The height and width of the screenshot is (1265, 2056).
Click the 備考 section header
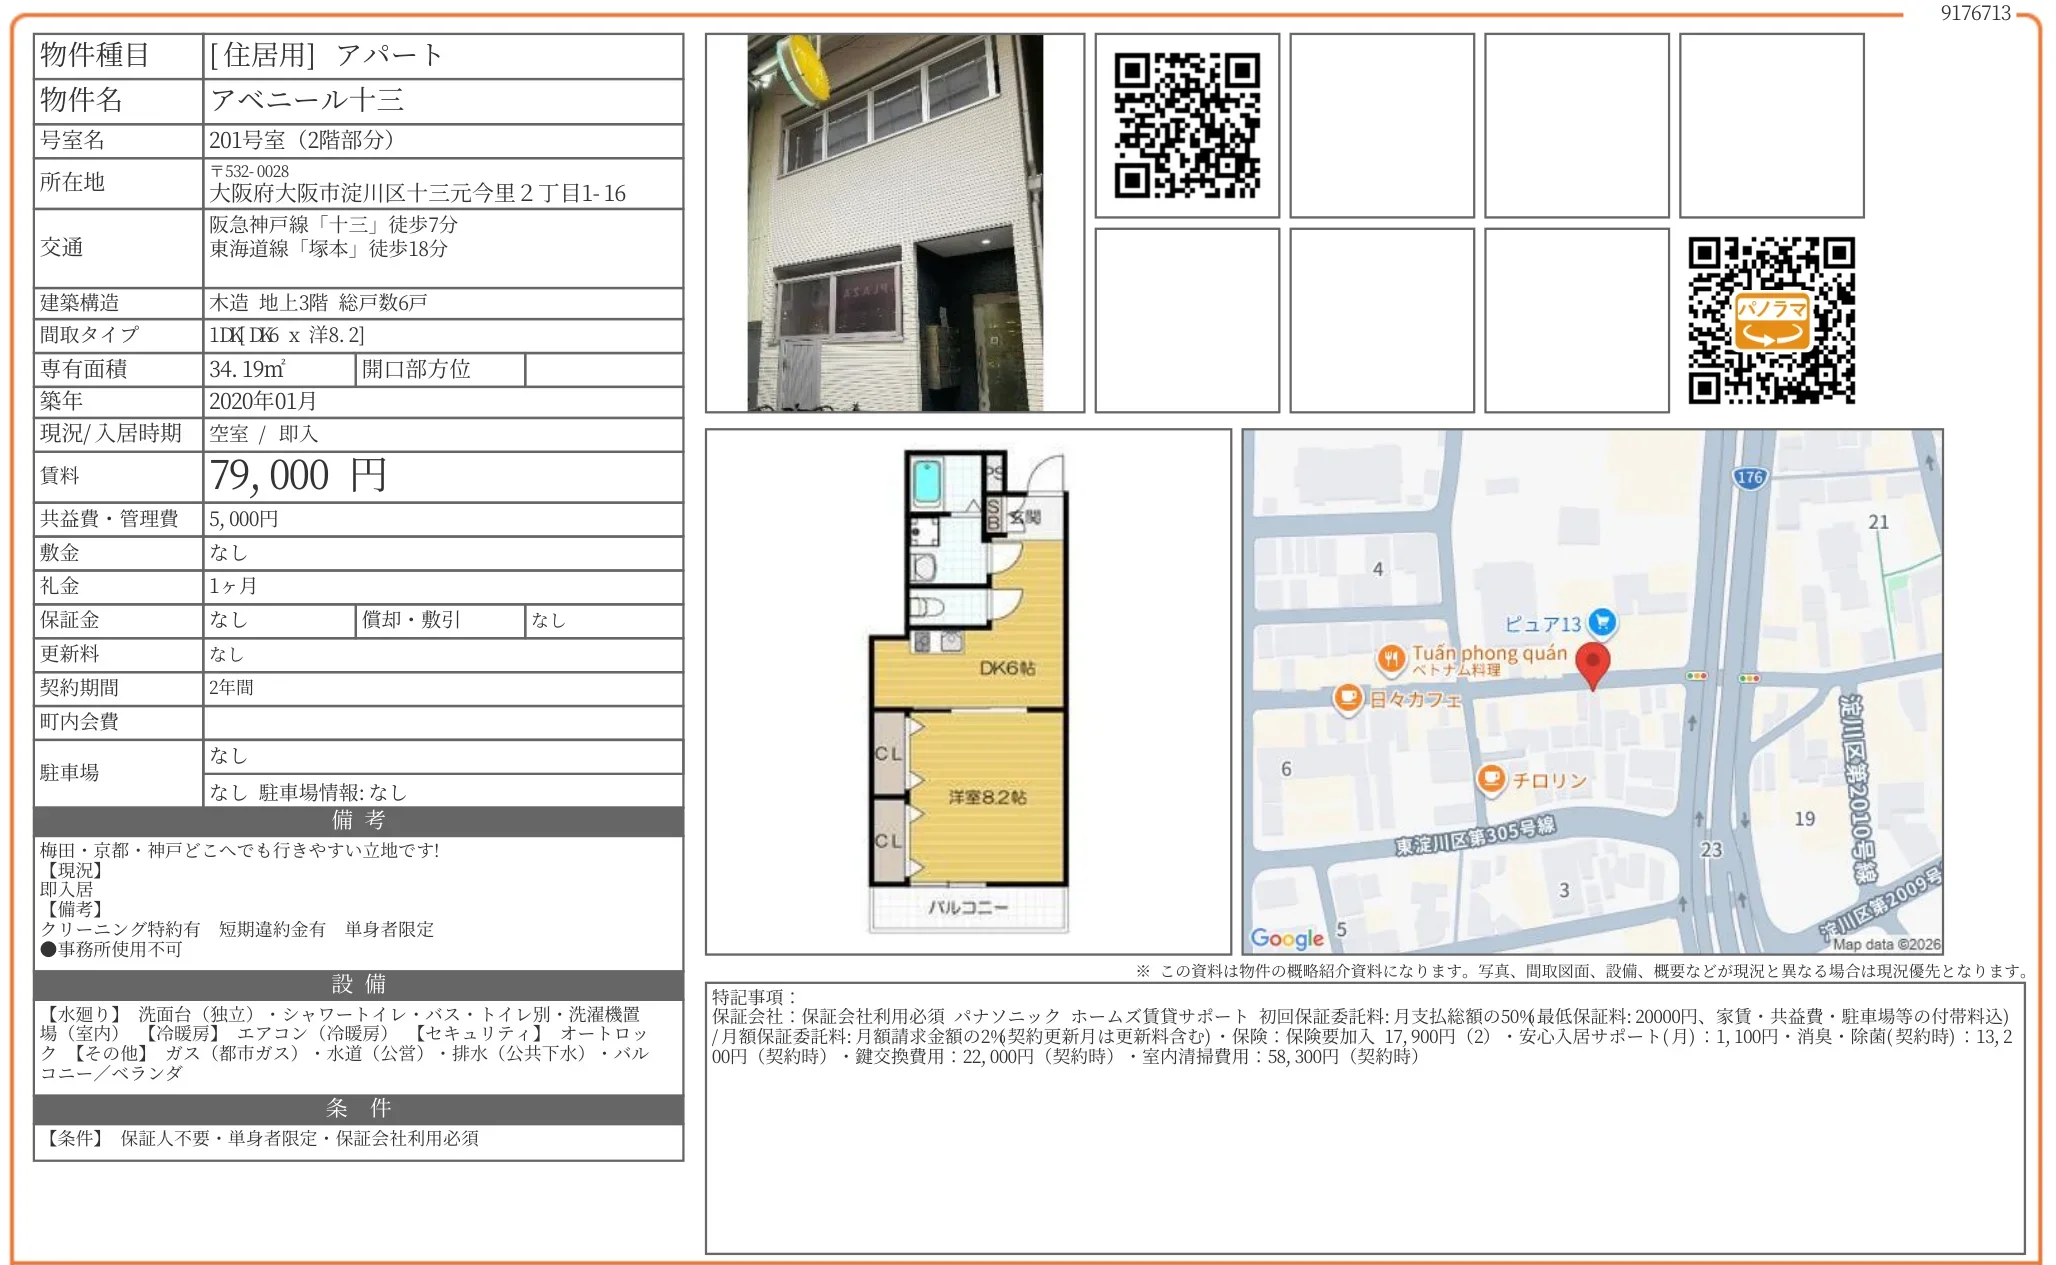click(358, 821)
